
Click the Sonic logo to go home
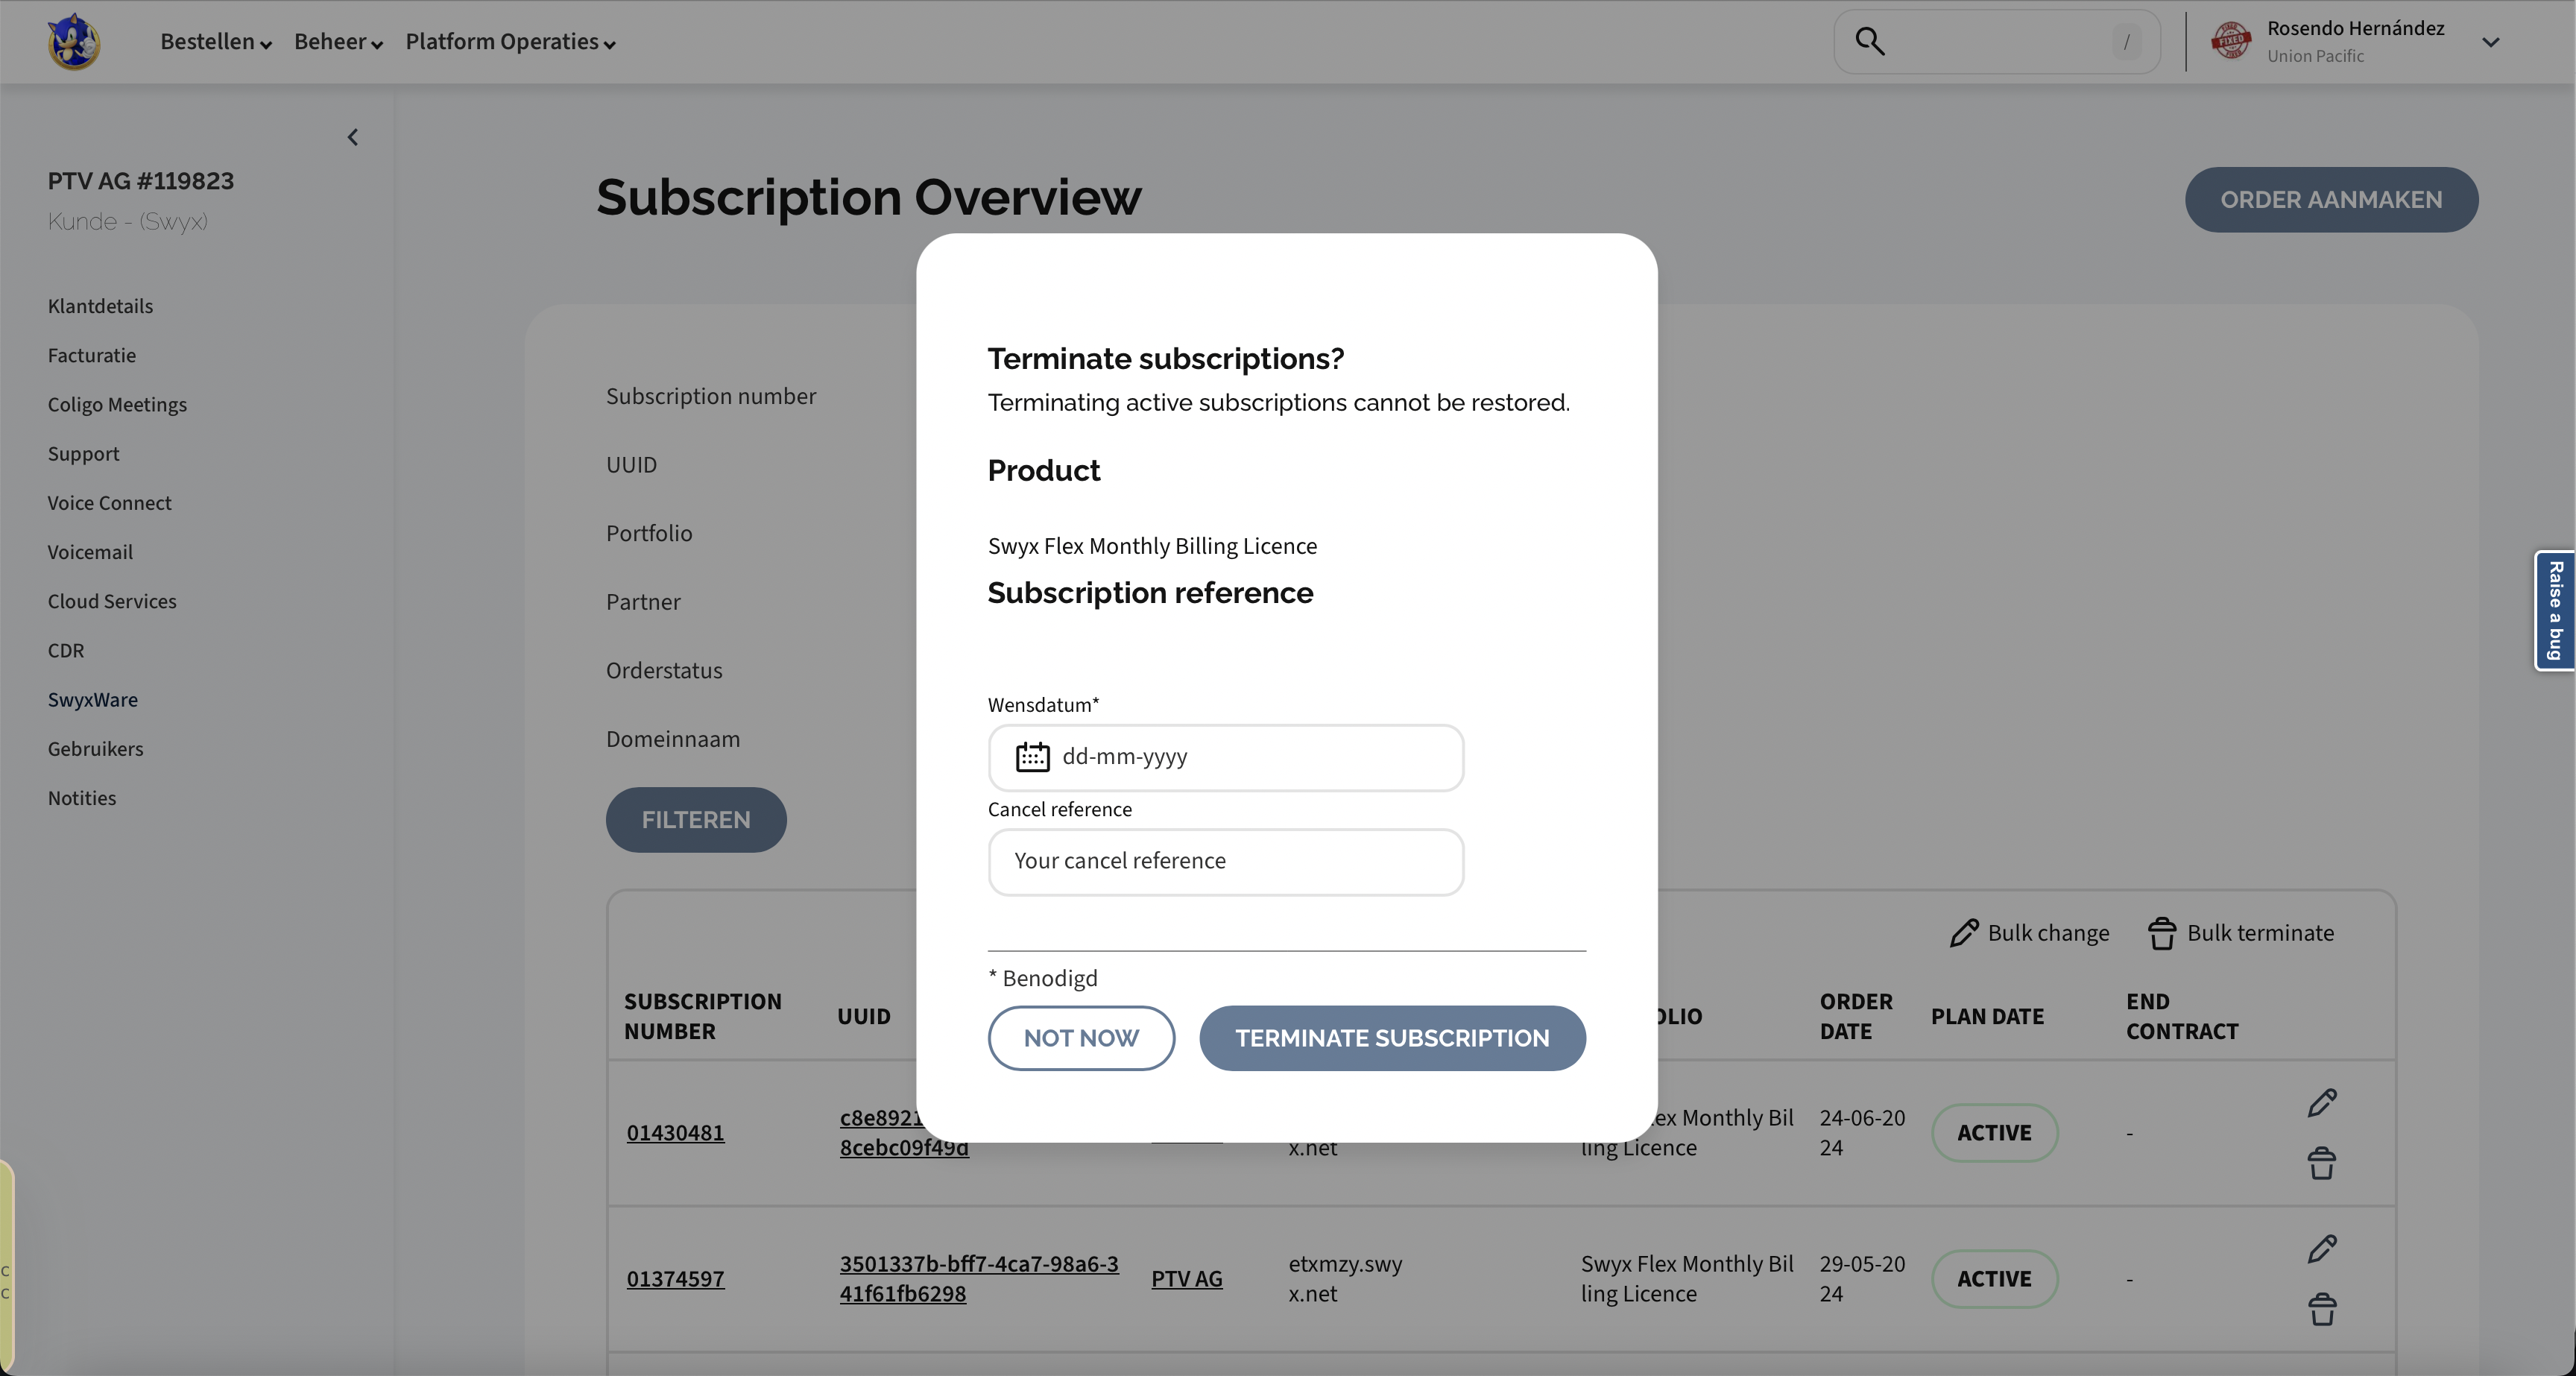pyautogui.click(x=72, y=41)
